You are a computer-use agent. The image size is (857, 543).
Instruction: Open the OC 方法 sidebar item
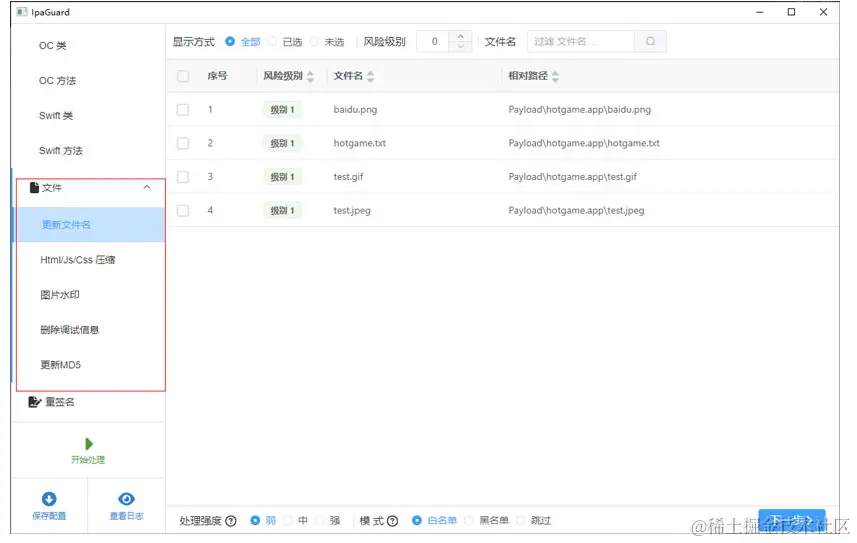(57, 80)
